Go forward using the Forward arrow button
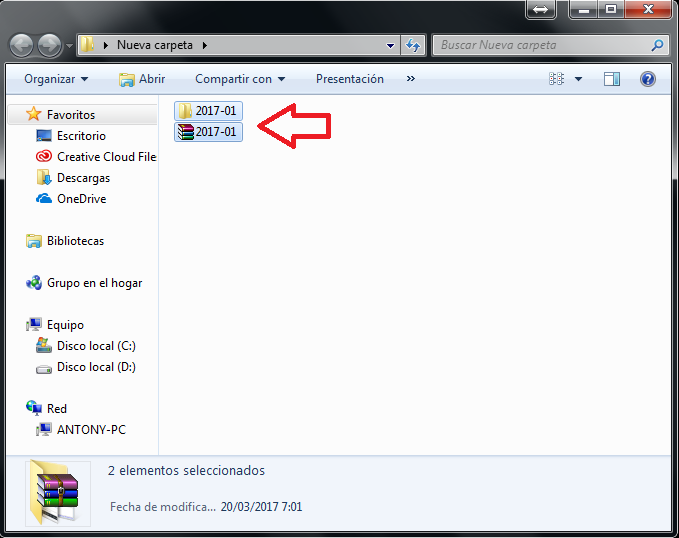This screenshot has height=538, width=679. [x=49, y=45]
